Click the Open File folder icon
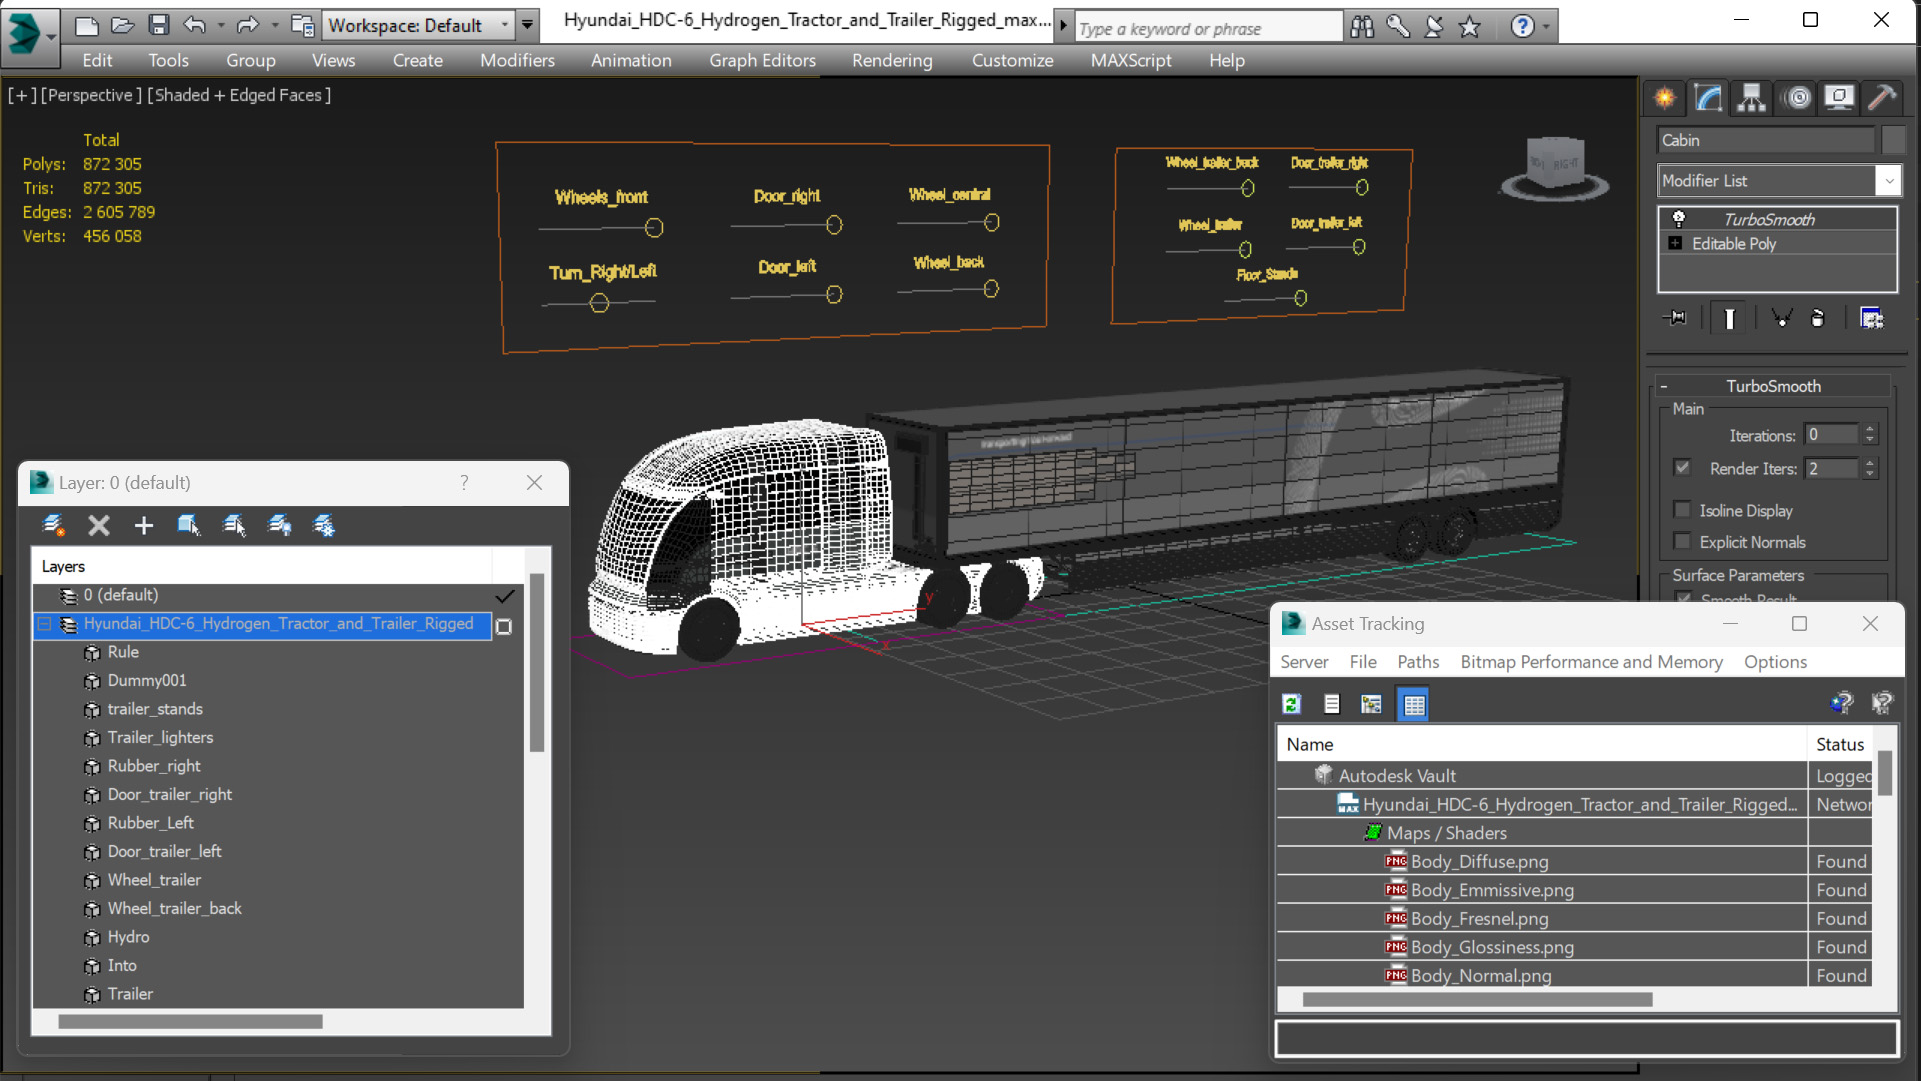Screen dimensions: 1921x1081 click(x=122, y=25)
